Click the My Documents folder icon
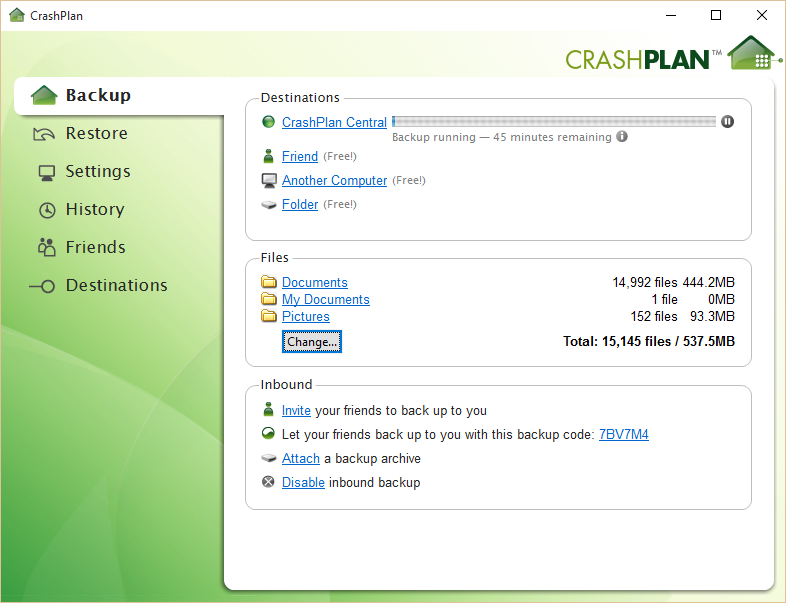The image size is (786, 603). click(x=269, y=299)
